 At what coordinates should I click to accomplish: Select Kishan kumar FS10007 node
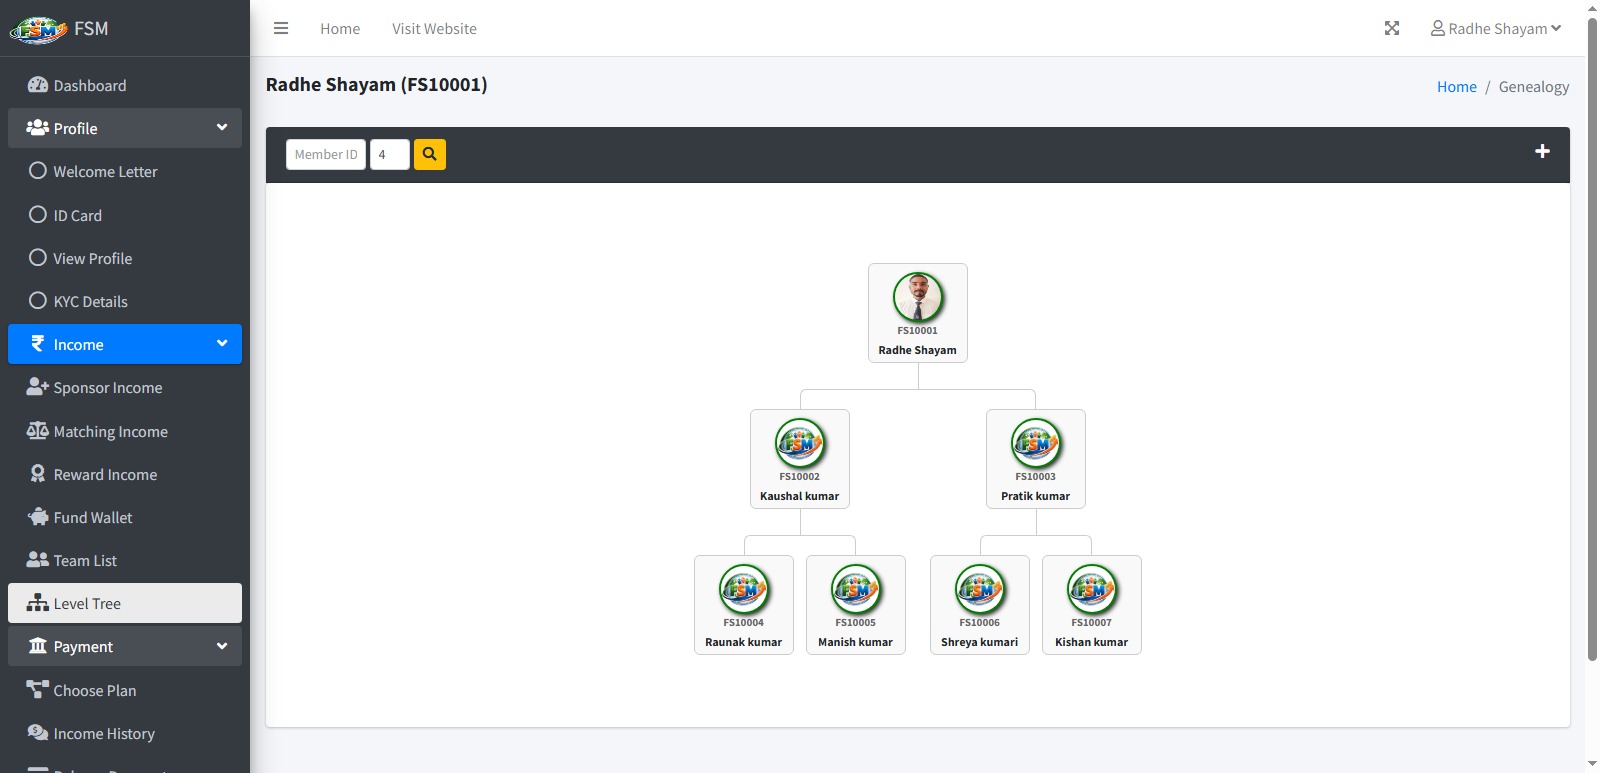(1091, 605)
